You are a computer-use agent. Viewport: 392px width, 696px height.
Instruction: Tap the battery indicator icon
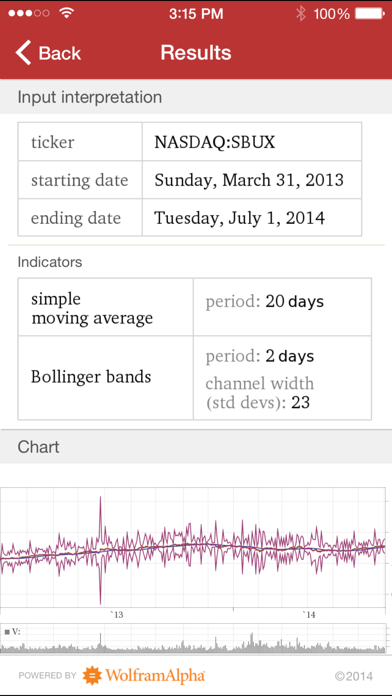coord(369,14)
